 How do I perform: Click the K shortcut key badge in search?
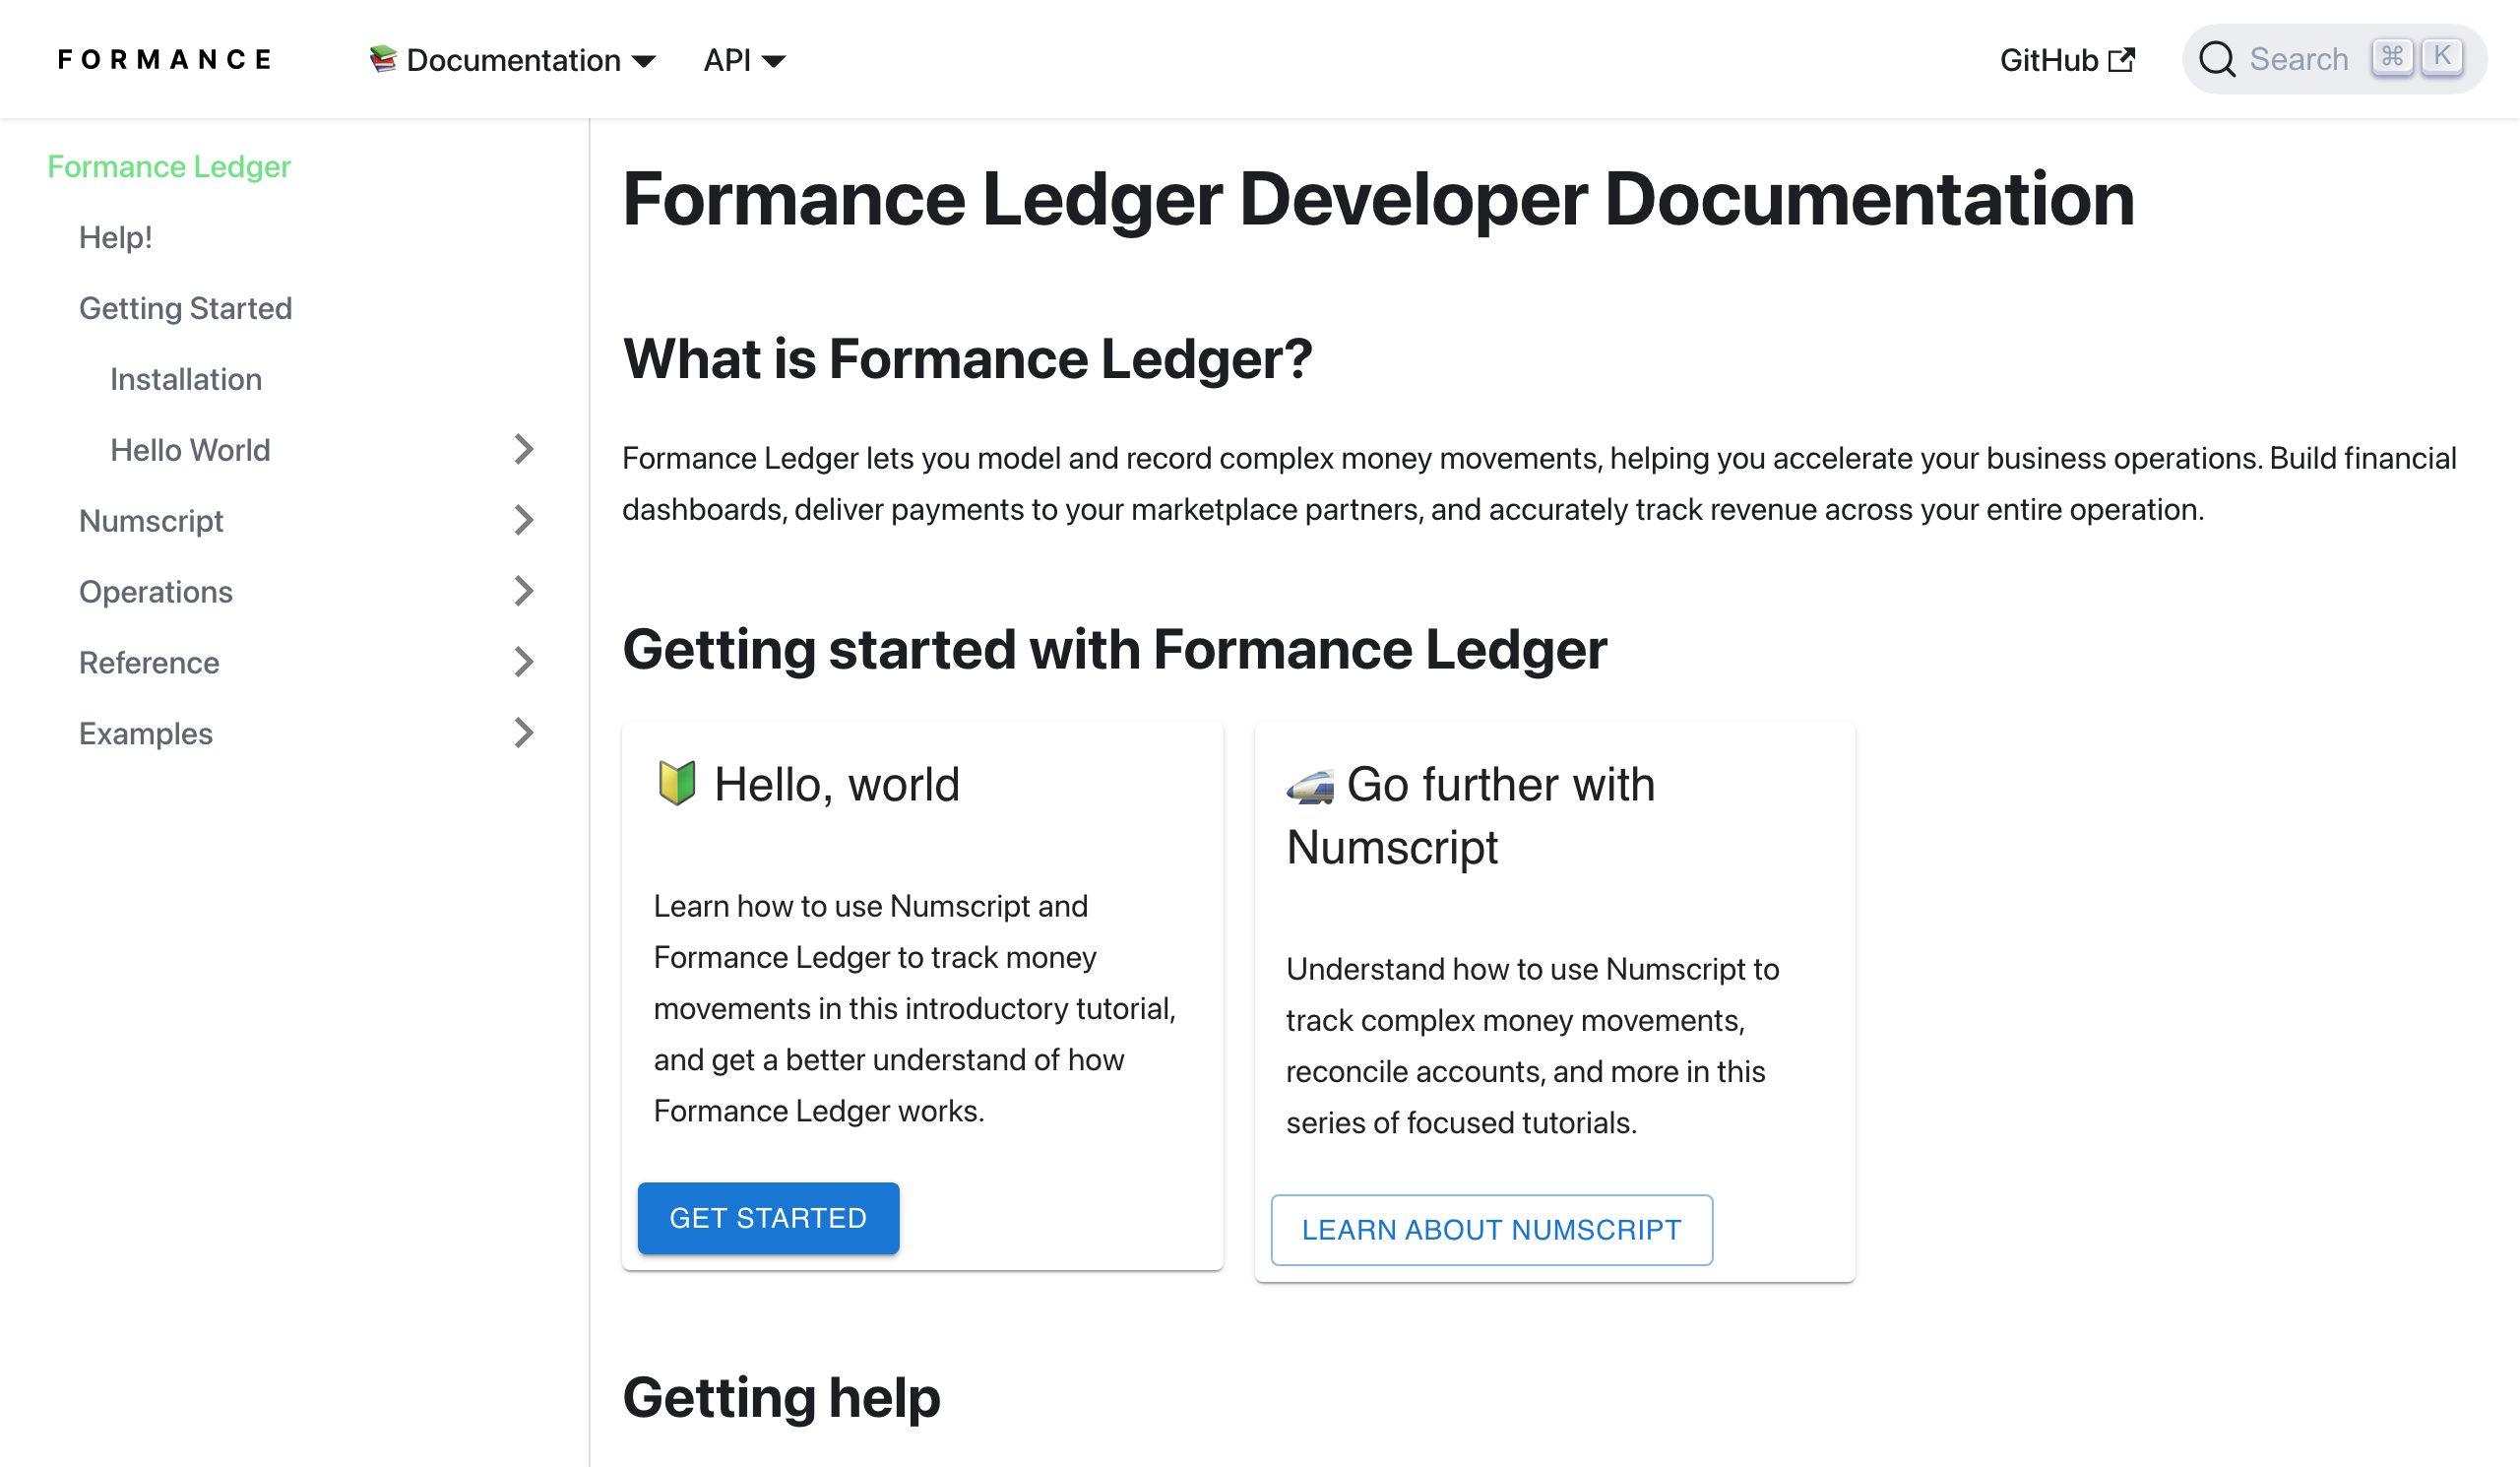tap(2442, 57)
